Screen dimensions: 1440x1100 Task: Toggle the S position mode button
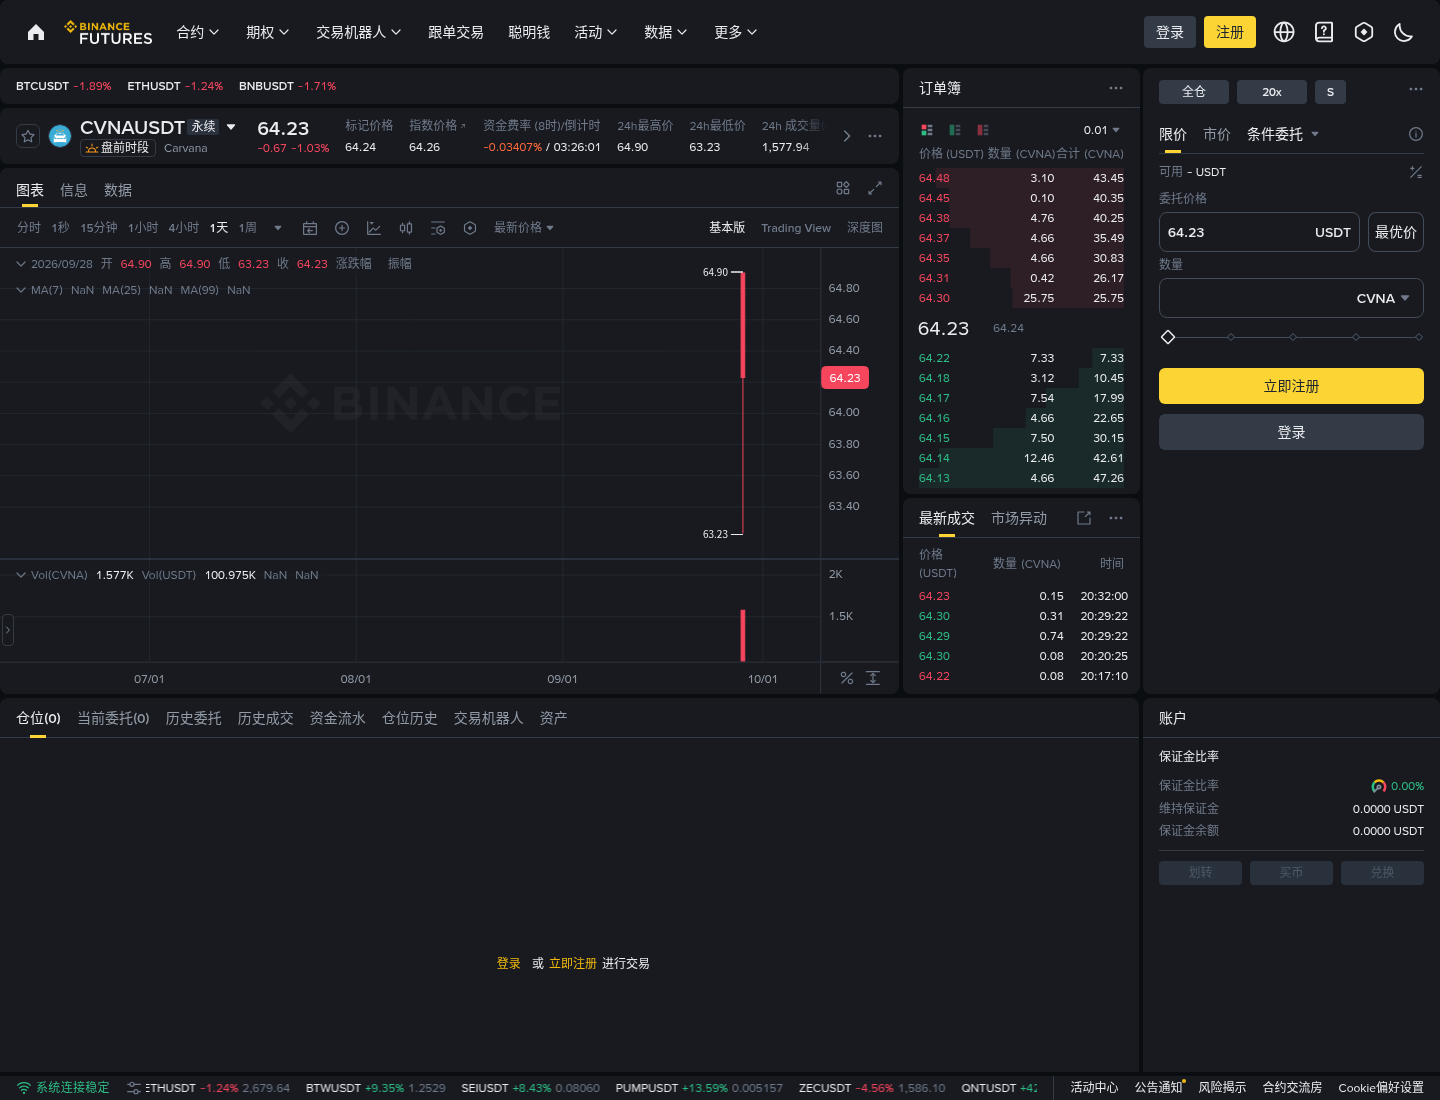click(1330, 92)
